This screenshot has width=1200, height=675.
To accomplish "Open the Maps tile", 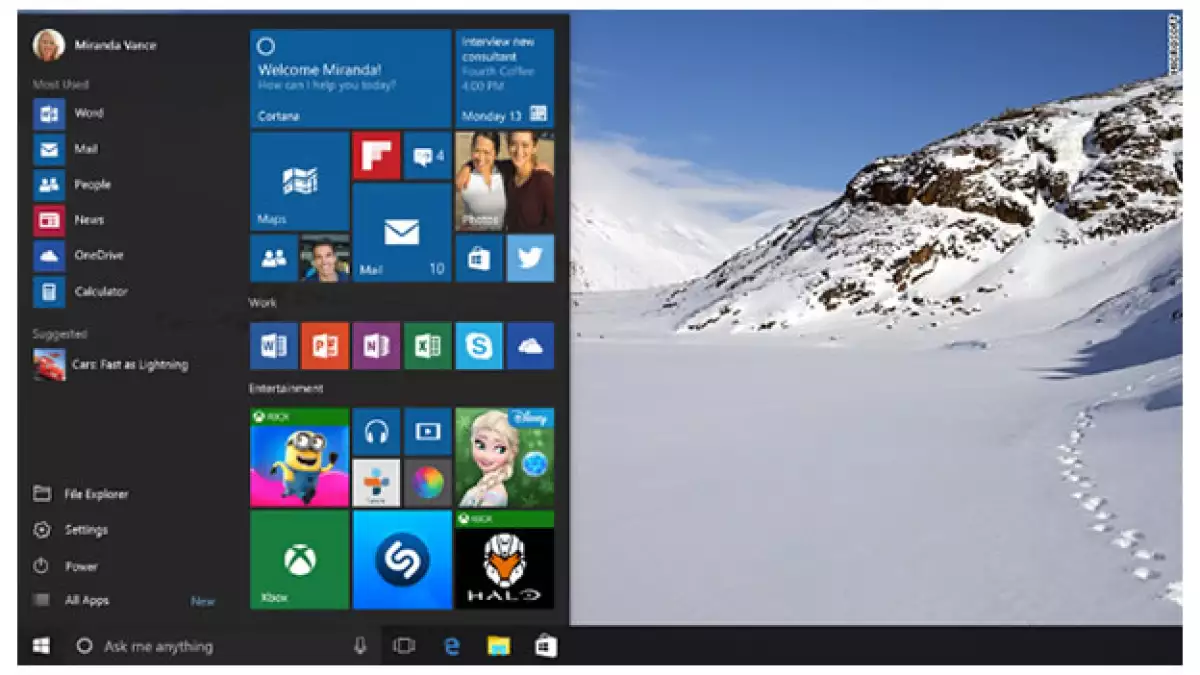I will (299, 182).
